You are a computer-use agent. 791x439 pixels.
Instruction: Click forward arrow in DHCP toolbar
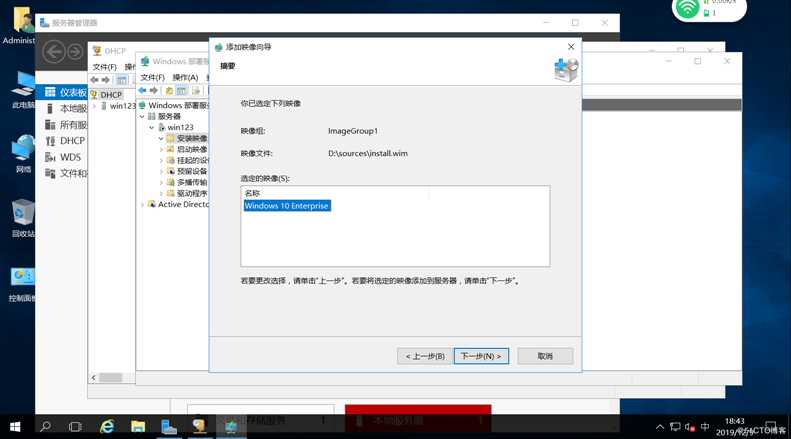(105, 80)
